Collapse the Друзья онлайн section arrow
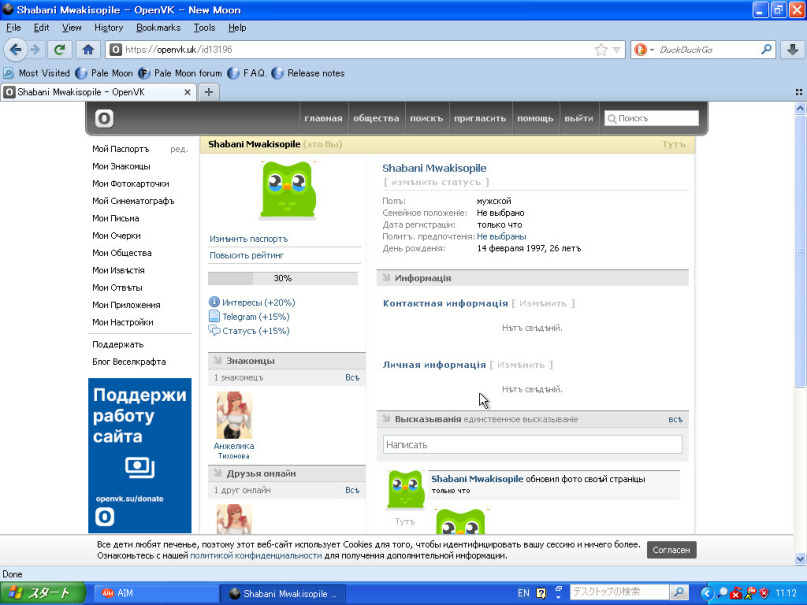This screenshot has width=807, height=605. click(x=218, y=473)
